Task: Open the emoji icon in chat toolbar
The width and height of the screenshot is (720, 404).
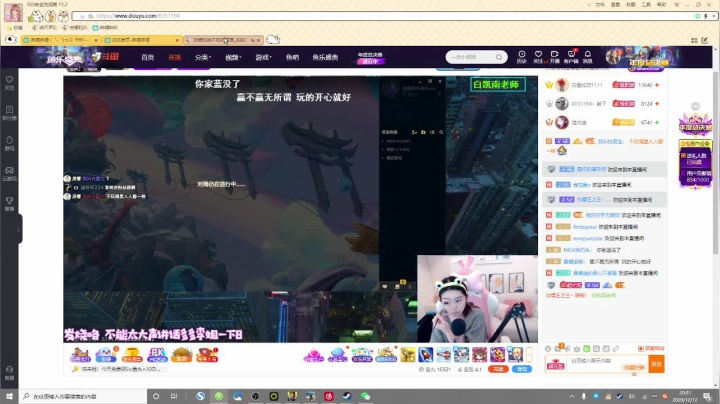Action: click(x=548, y=349)
